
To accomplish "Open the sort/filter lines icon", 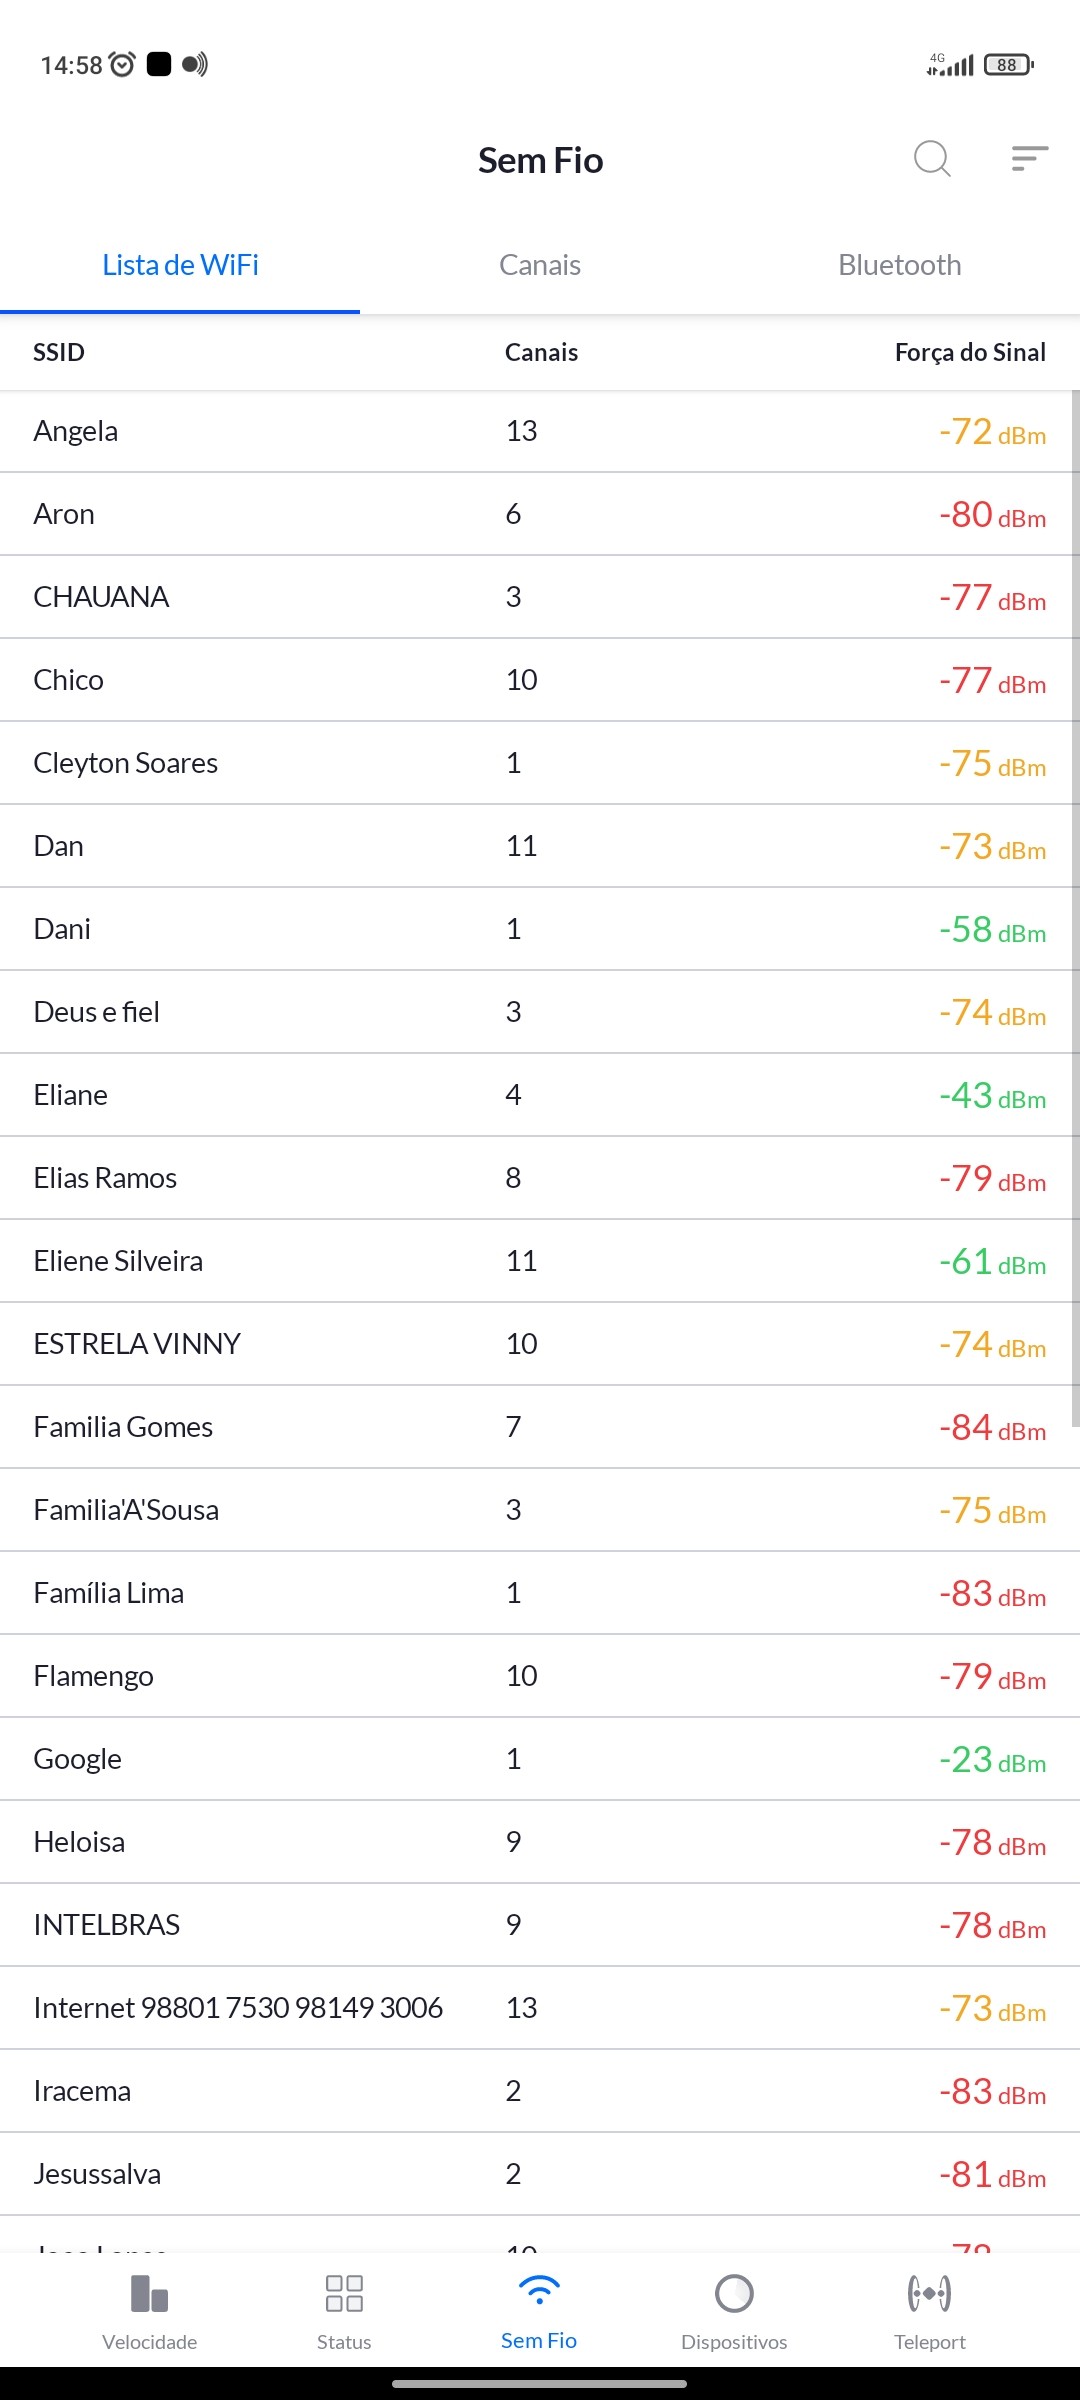I will [x=1029, y=159].
